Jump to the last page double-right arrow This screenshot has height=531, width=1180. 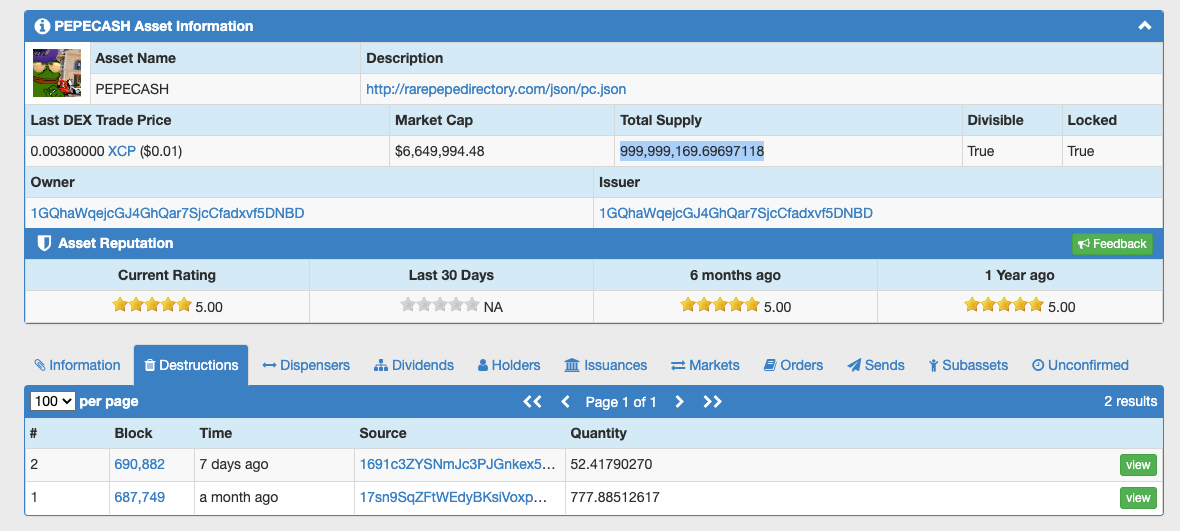pyautogui.click(x=712, y=402)
